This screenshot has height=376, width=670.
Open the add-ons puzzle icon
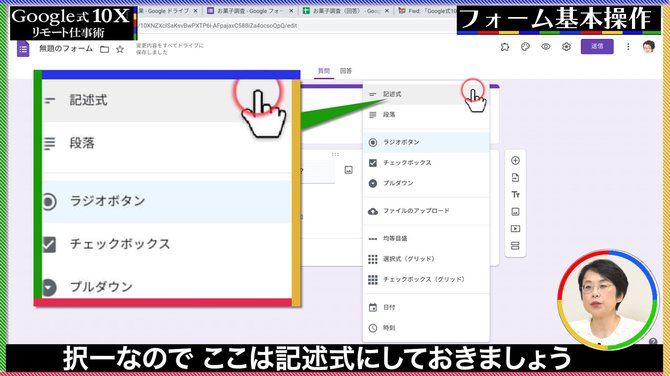[x=505, y=47]
